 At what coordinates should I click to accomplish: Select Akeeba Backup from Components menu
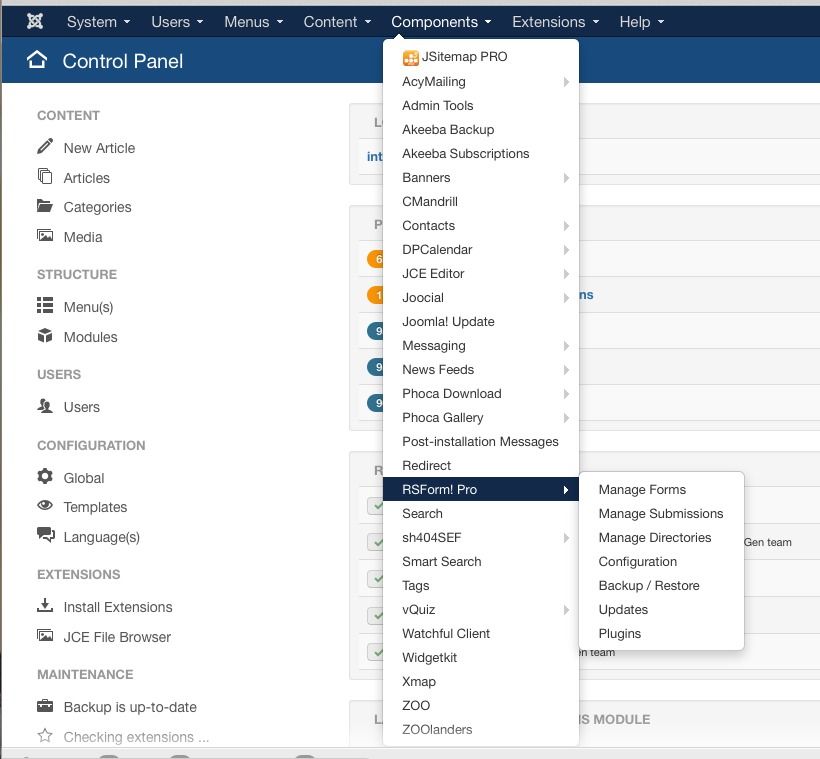point(448,129)
